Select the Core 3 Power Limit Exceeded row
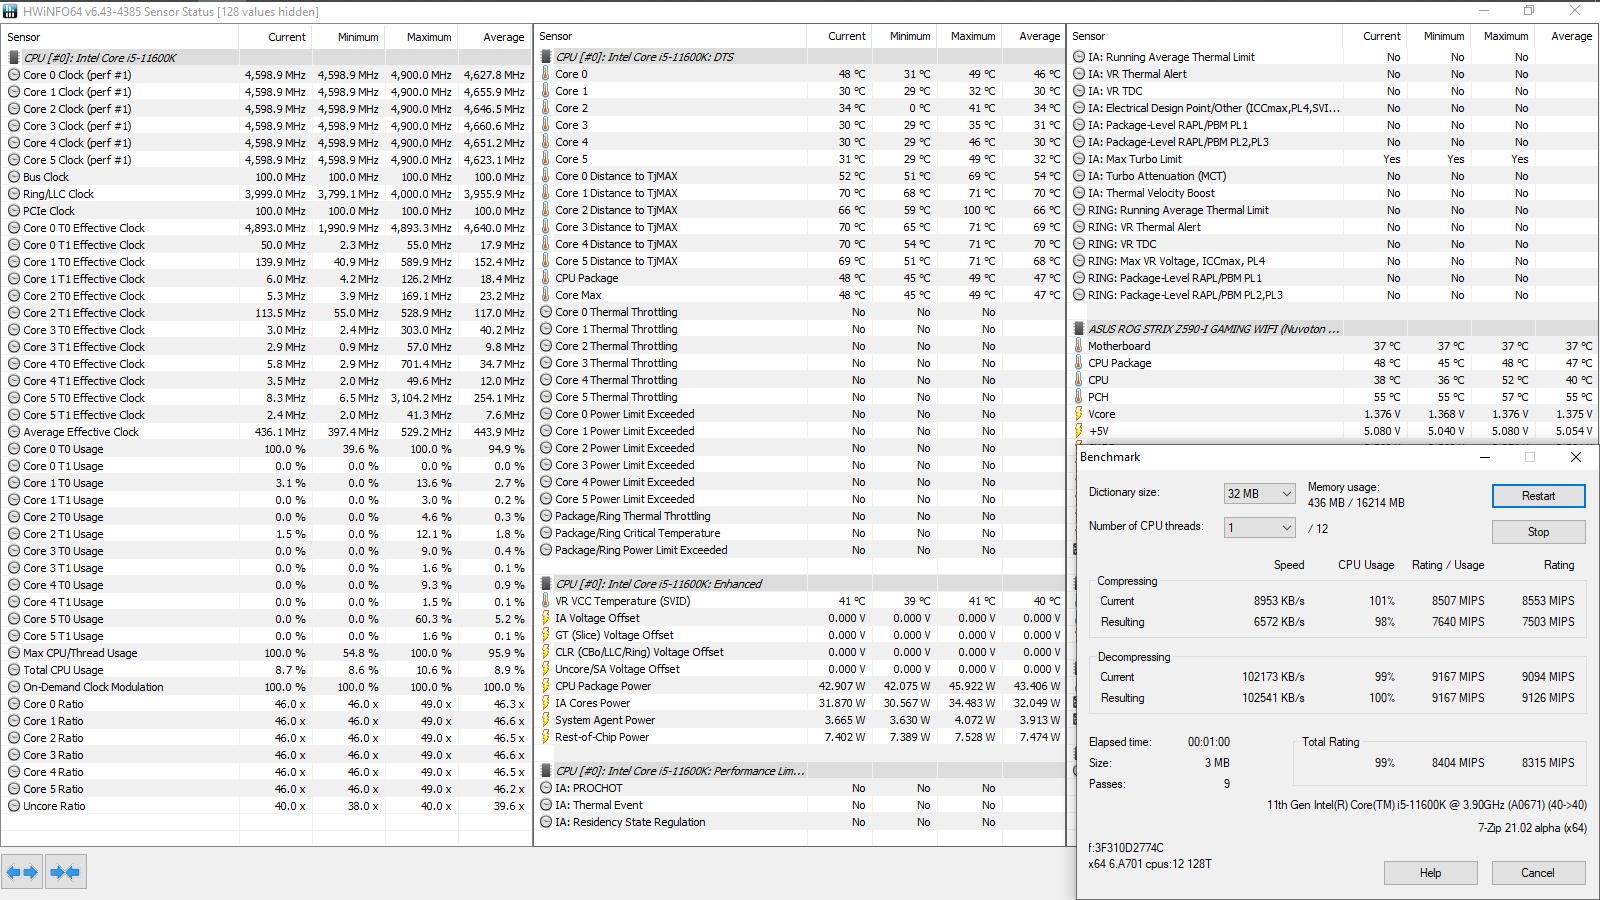The height and width of the screenshot is (900, 1600). [800, 465]
